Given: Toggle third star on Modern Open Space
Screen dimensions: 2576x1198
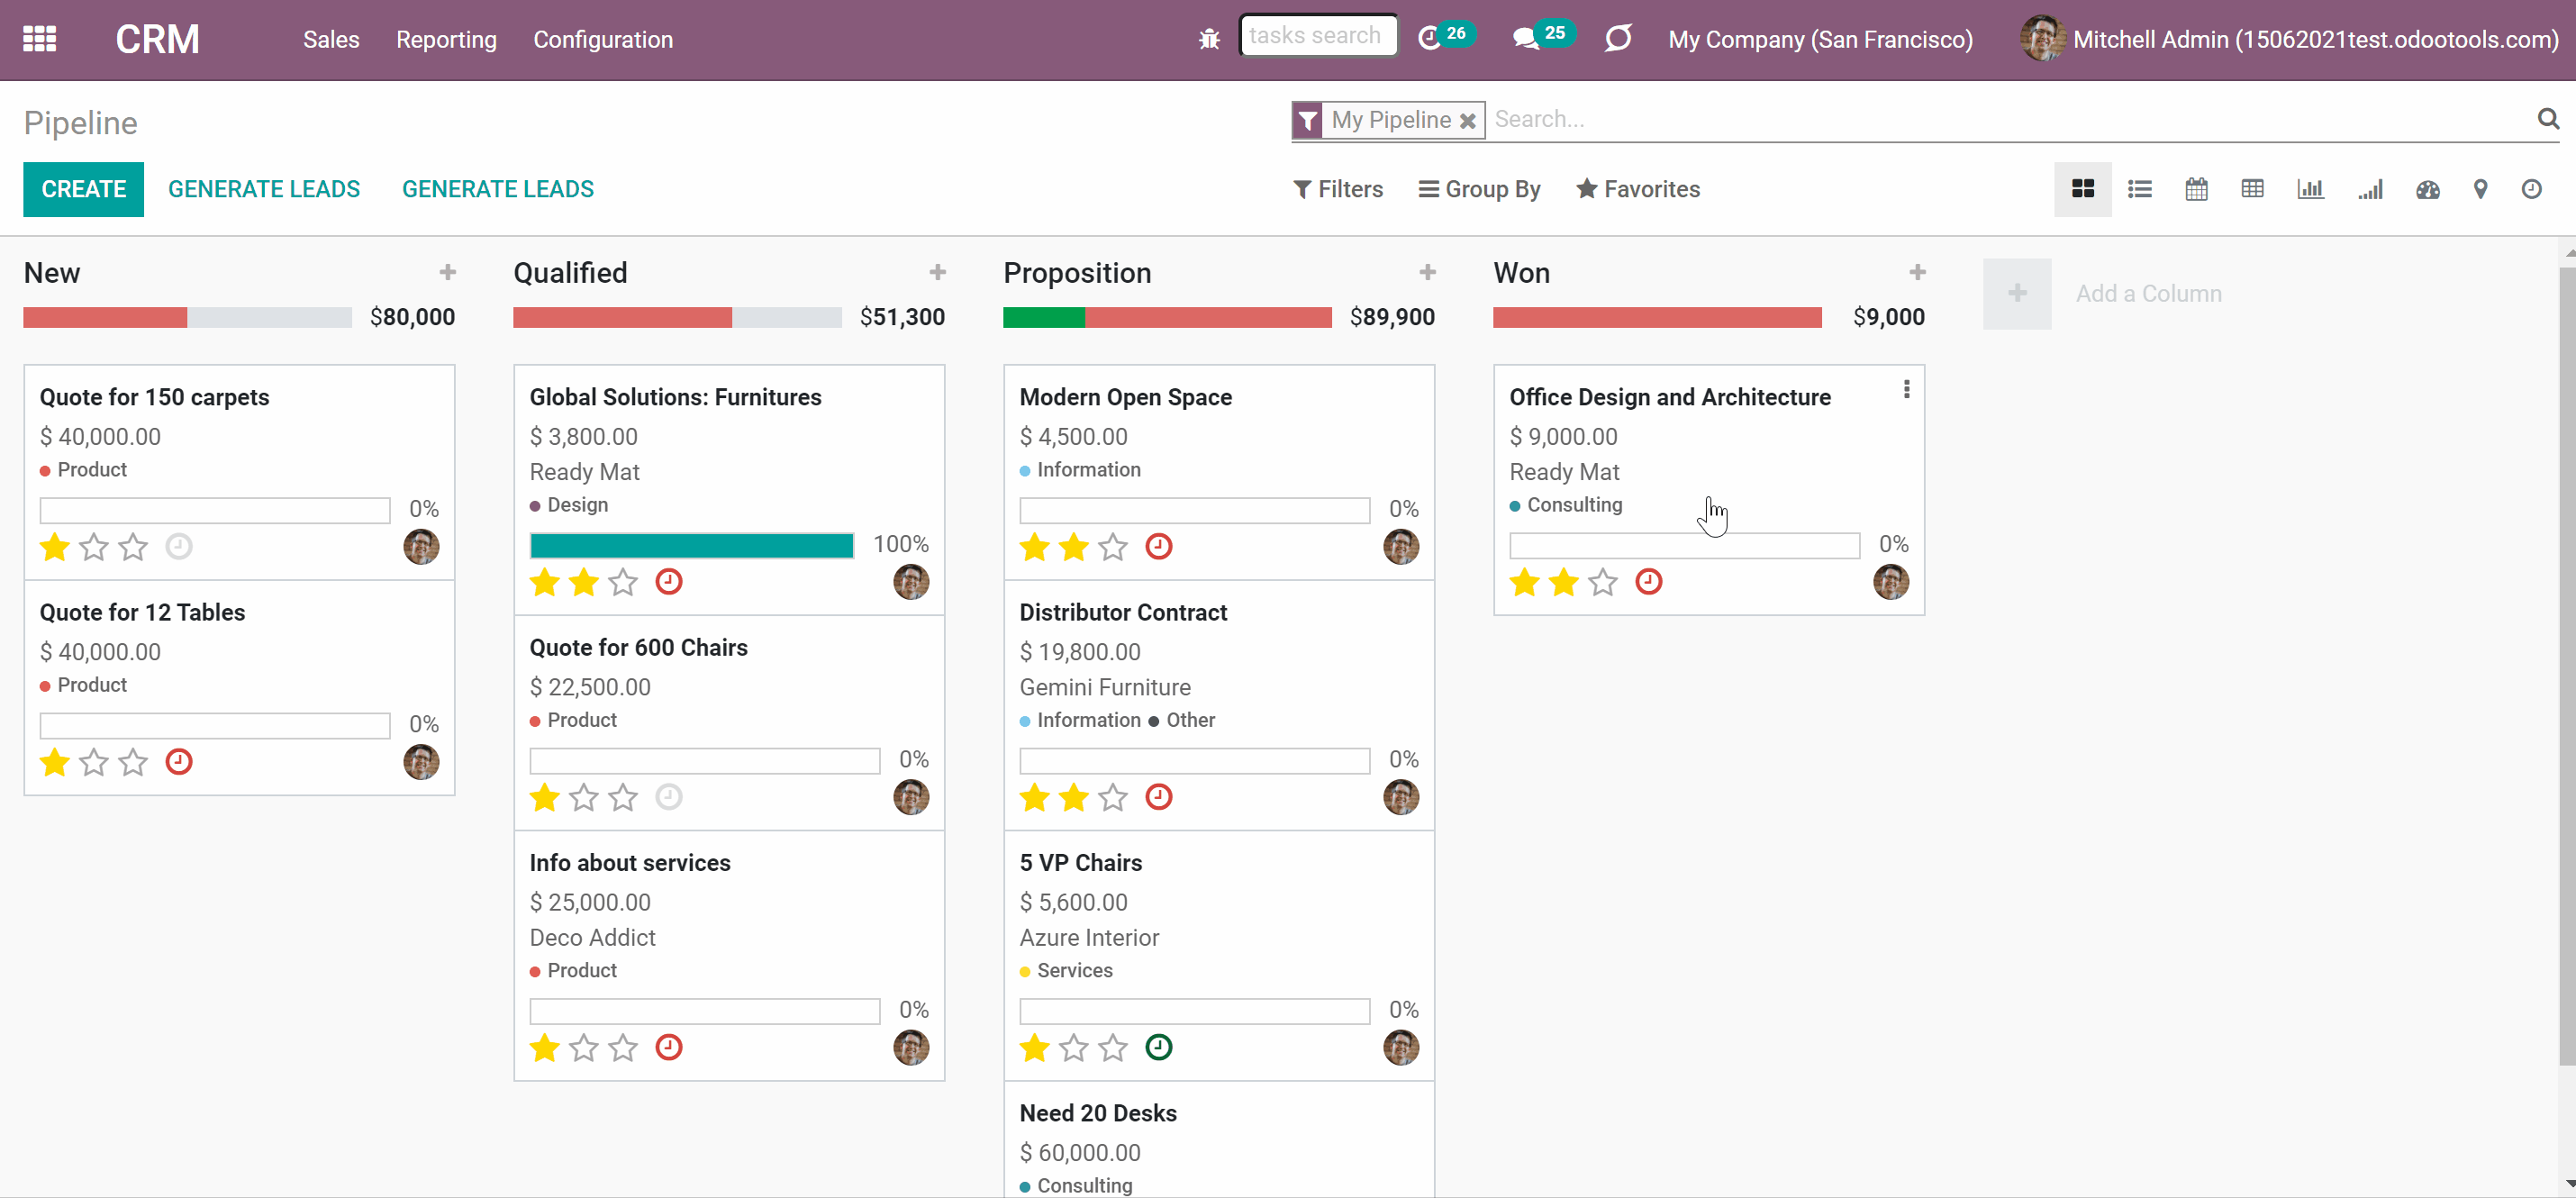Looking at the screenshot, I should pyautogui.click(x=1113, y=547).
